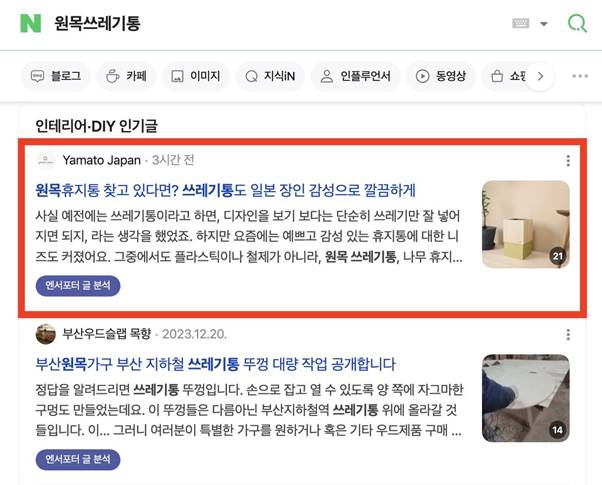The width and height of the screenshot is (602, 485).
Task: Open the wooden trash bin thumbnail
Action: [x=526, y=224]
